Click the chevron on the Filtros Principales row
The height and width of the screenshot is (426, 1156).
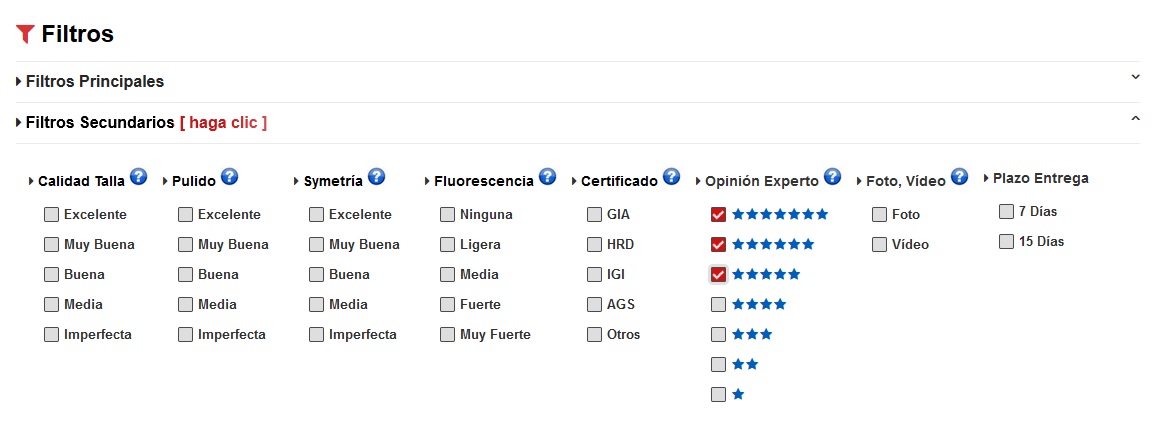(x=1135, y=77)
